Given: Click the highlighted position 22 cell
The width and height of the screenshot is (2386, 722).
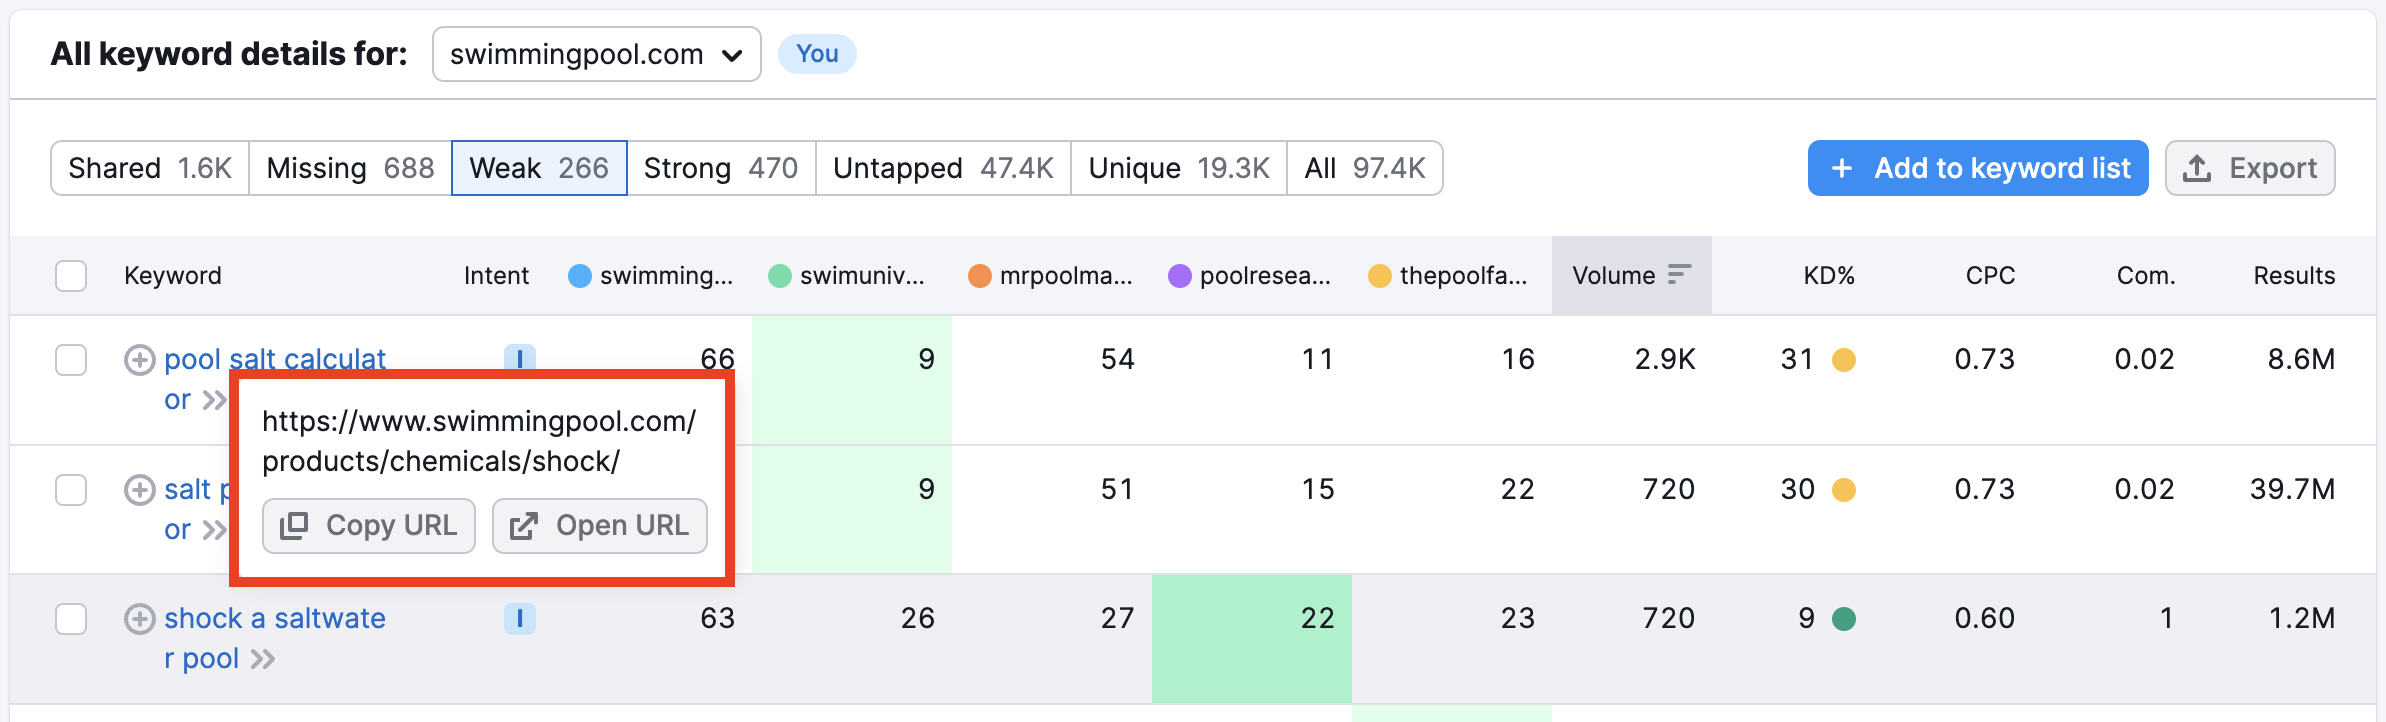Looking at the screenshot, I should pyautogui.click(x=1252, y=639).
